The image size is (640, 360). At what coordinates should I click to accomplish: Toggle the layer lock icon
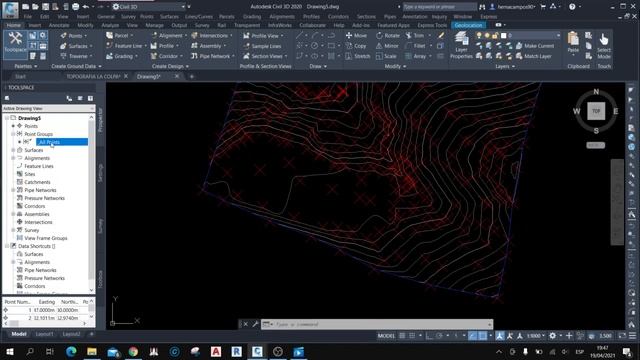(x=495, y=36)
